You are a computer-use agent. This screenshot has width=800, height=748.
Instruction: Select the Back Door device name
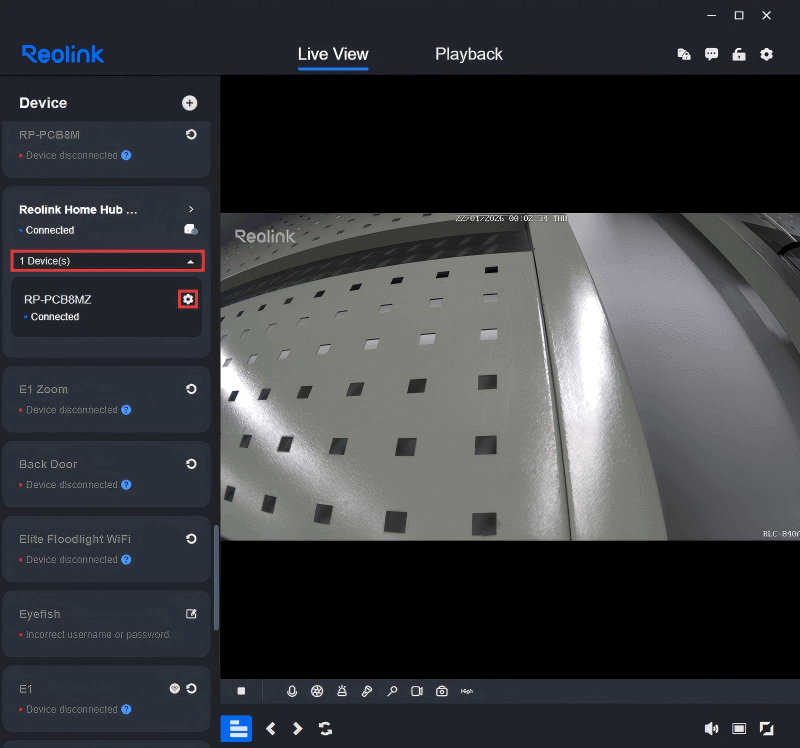coord(48,464)
